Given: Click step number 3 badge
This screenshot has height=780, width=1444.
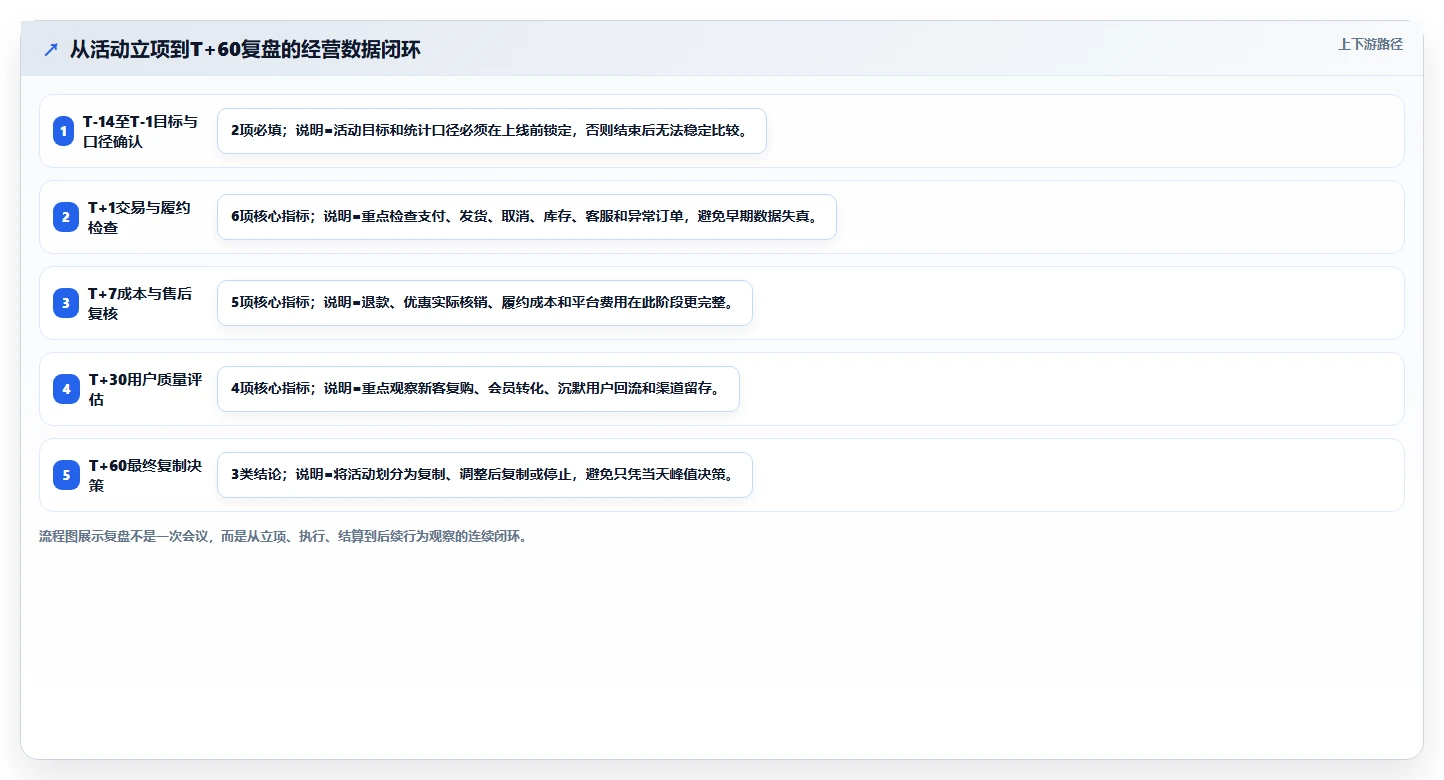Looking at the screenshot, I should [x=64, y=303].
